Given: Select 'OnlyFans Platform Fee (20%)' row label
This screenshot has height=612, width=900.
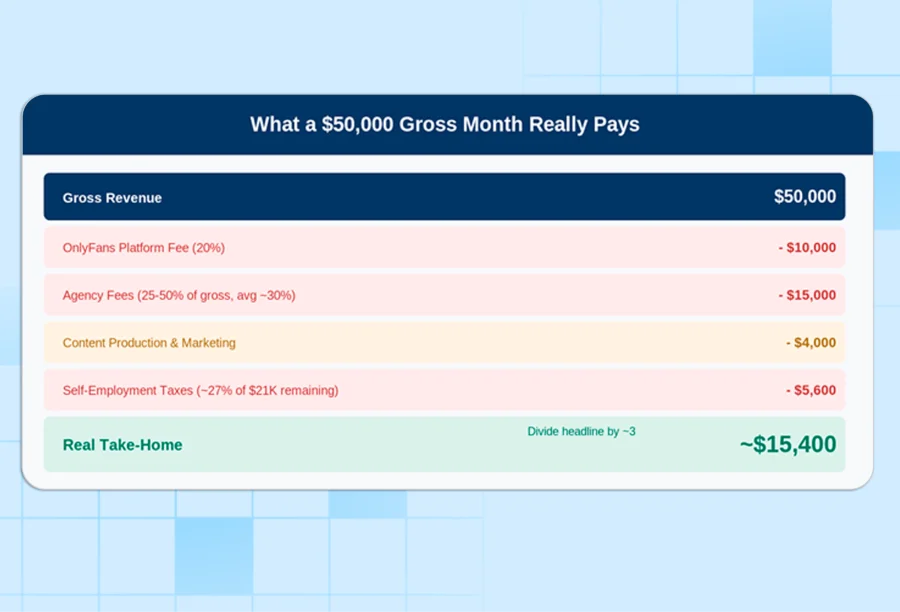Looking at the screenshot, I should pos(143,247).
